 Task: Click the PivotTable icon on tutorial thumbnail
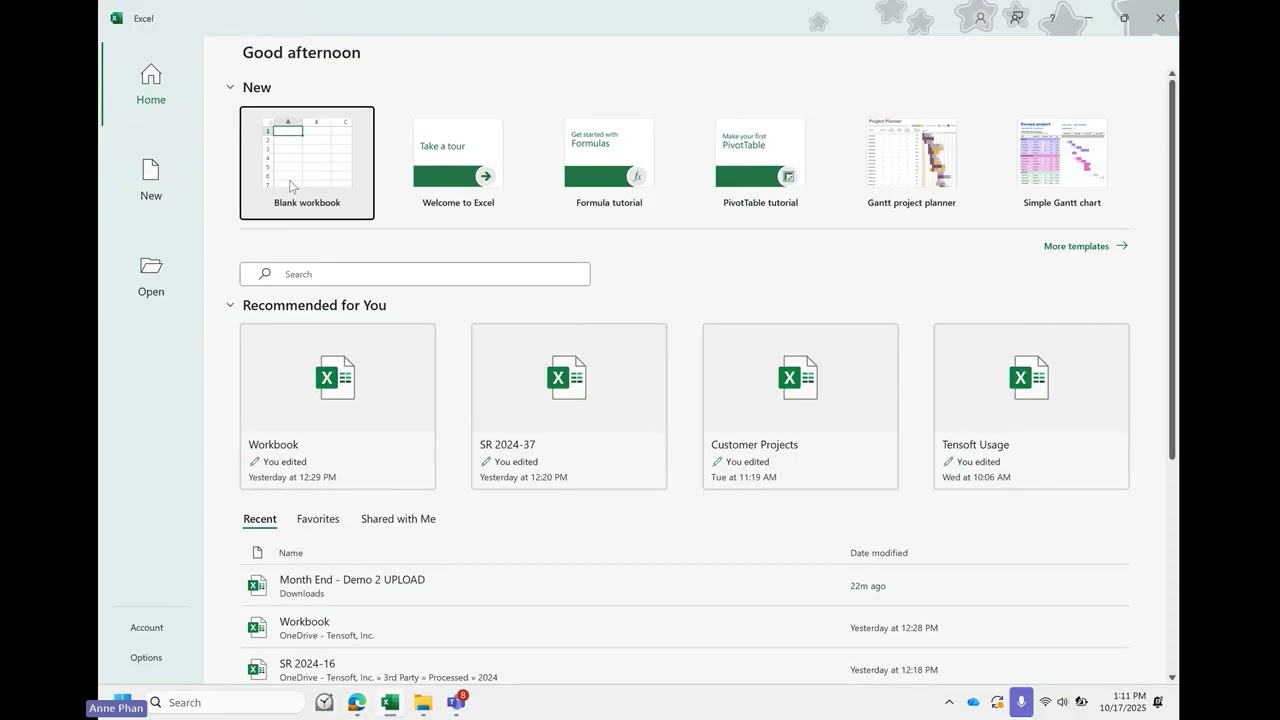788,176
